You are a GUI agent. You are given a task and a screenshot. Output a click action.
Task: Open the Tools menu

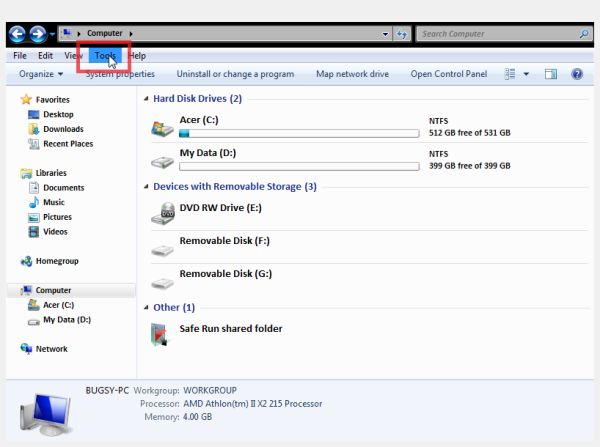coord(105,56)
